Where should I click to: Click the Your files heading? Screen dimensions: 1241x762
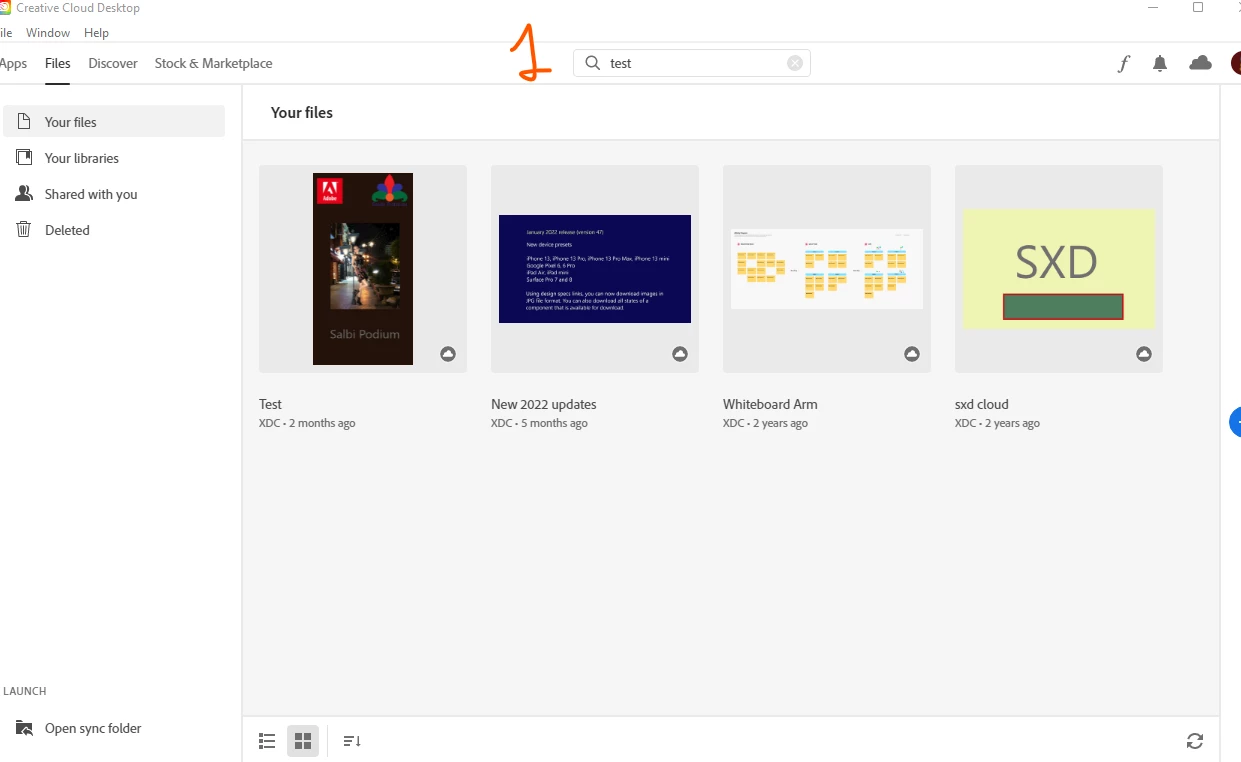[x=302, y=113]
